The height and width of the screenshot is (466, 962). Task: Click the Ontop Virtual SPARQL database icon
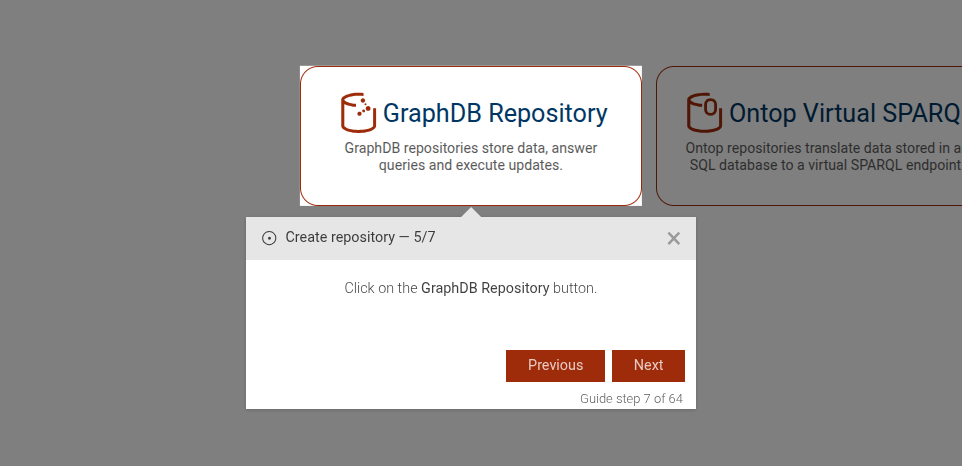(704, 112)
